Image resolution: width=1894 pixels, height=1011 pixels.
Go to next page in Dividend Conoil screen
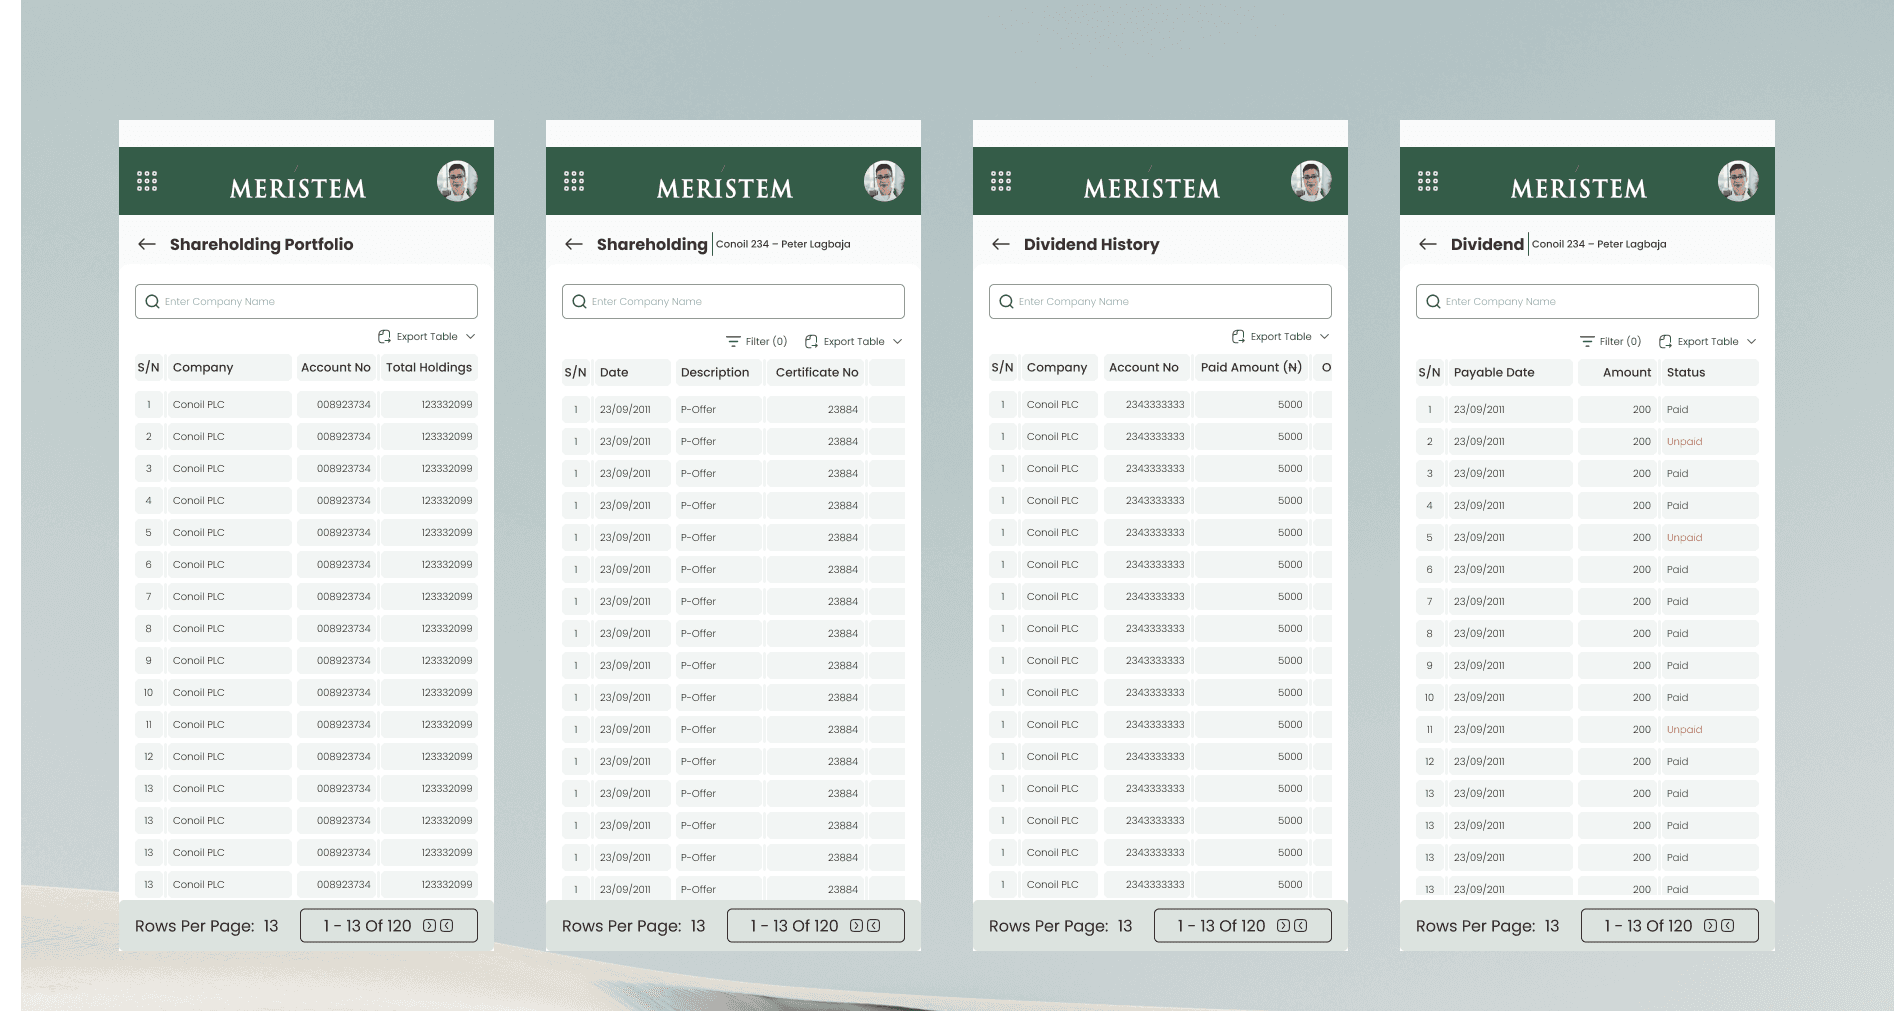(x=1711, y=926)
